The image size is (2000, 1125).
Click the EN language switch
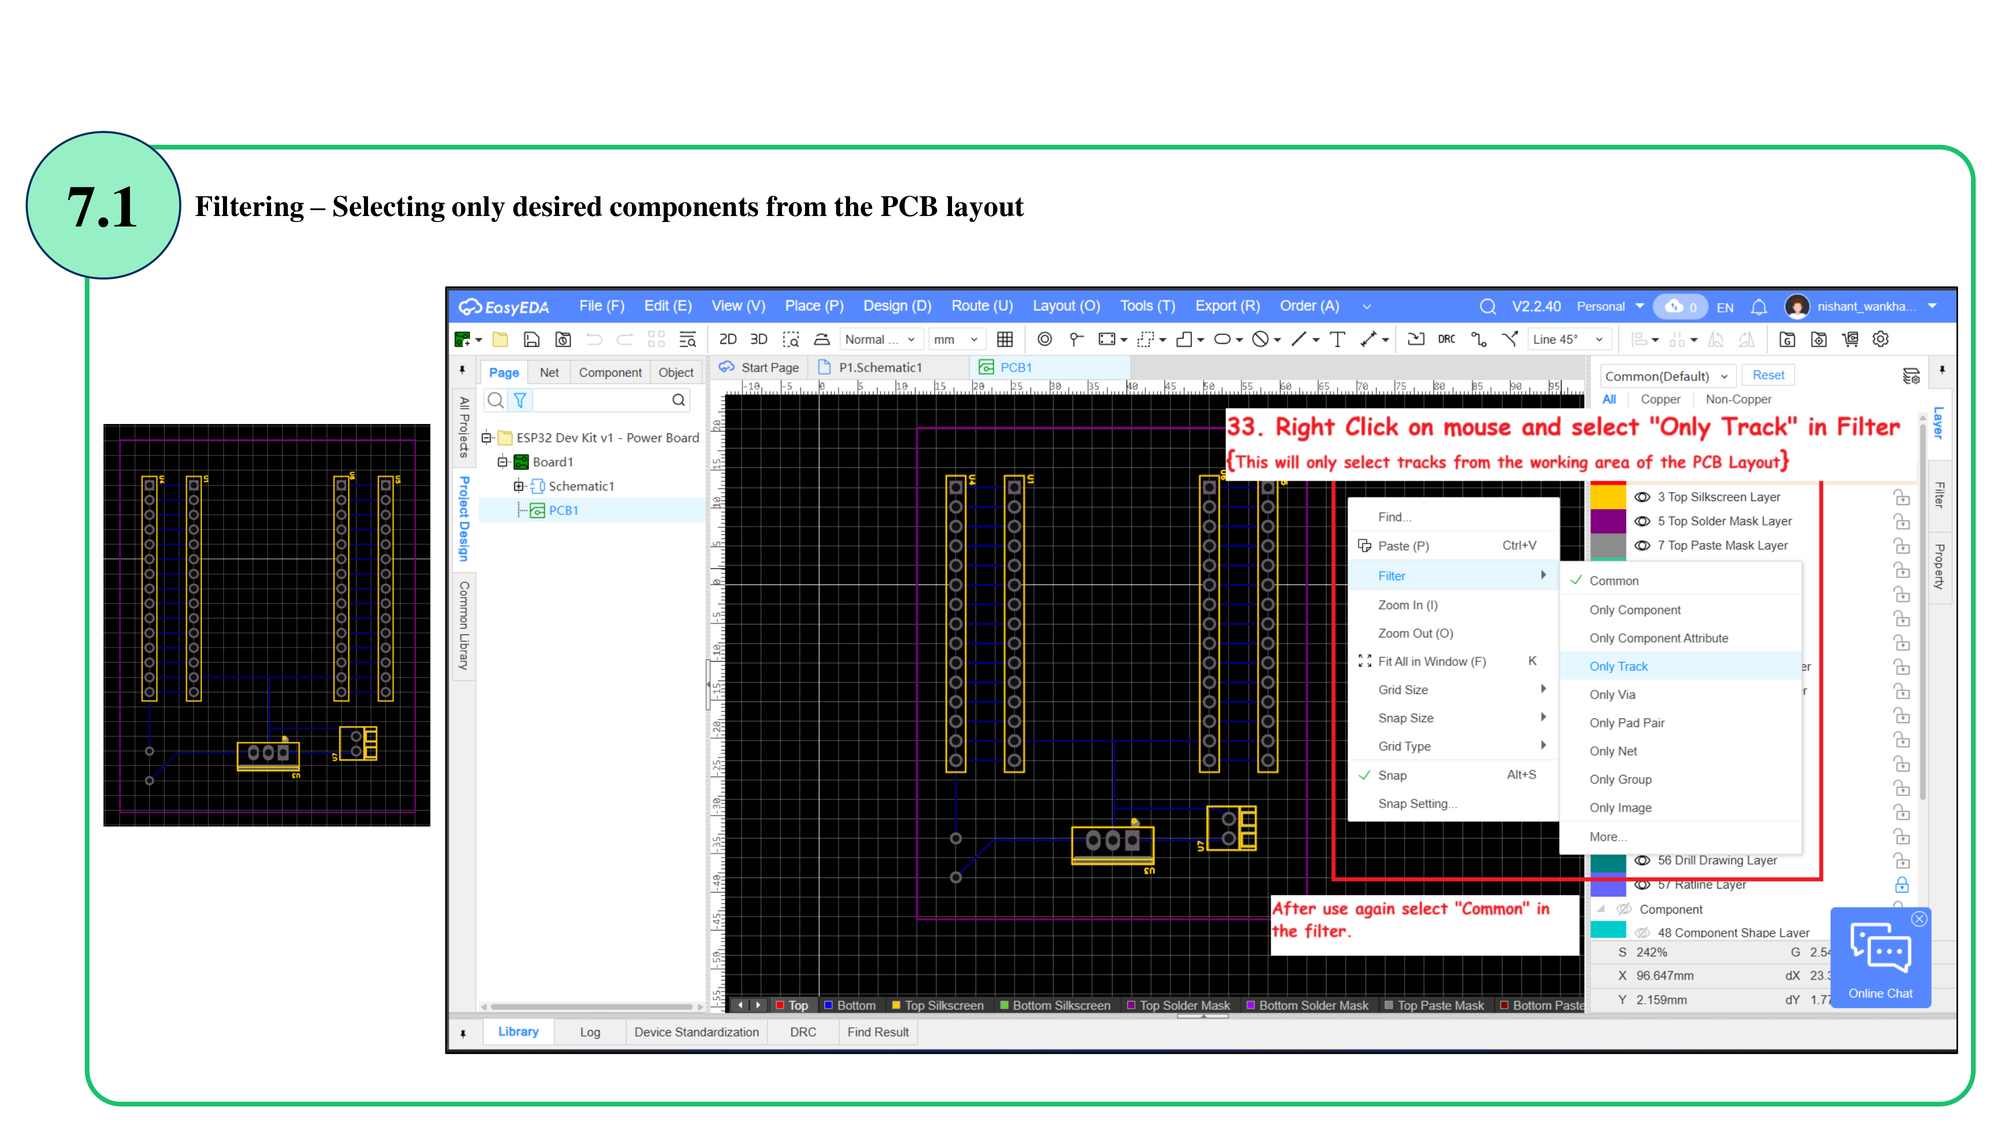[1725, 307]
